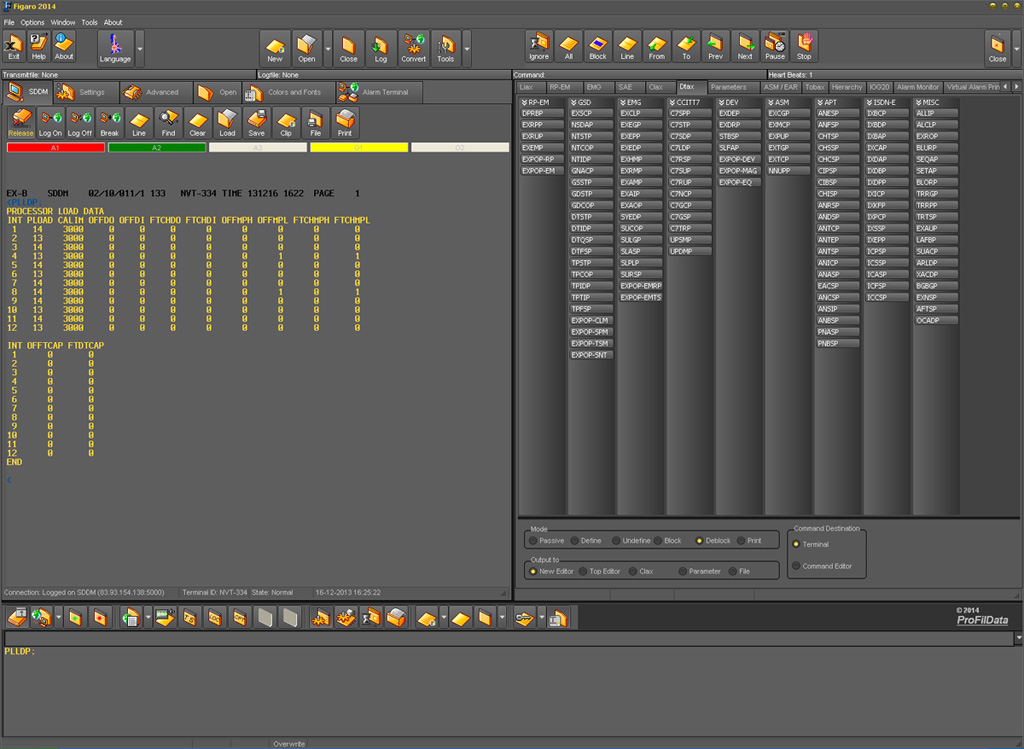The image size is (1024, 749).
Task: Collapse the CCITT7 command group
Action: [672, 102]
